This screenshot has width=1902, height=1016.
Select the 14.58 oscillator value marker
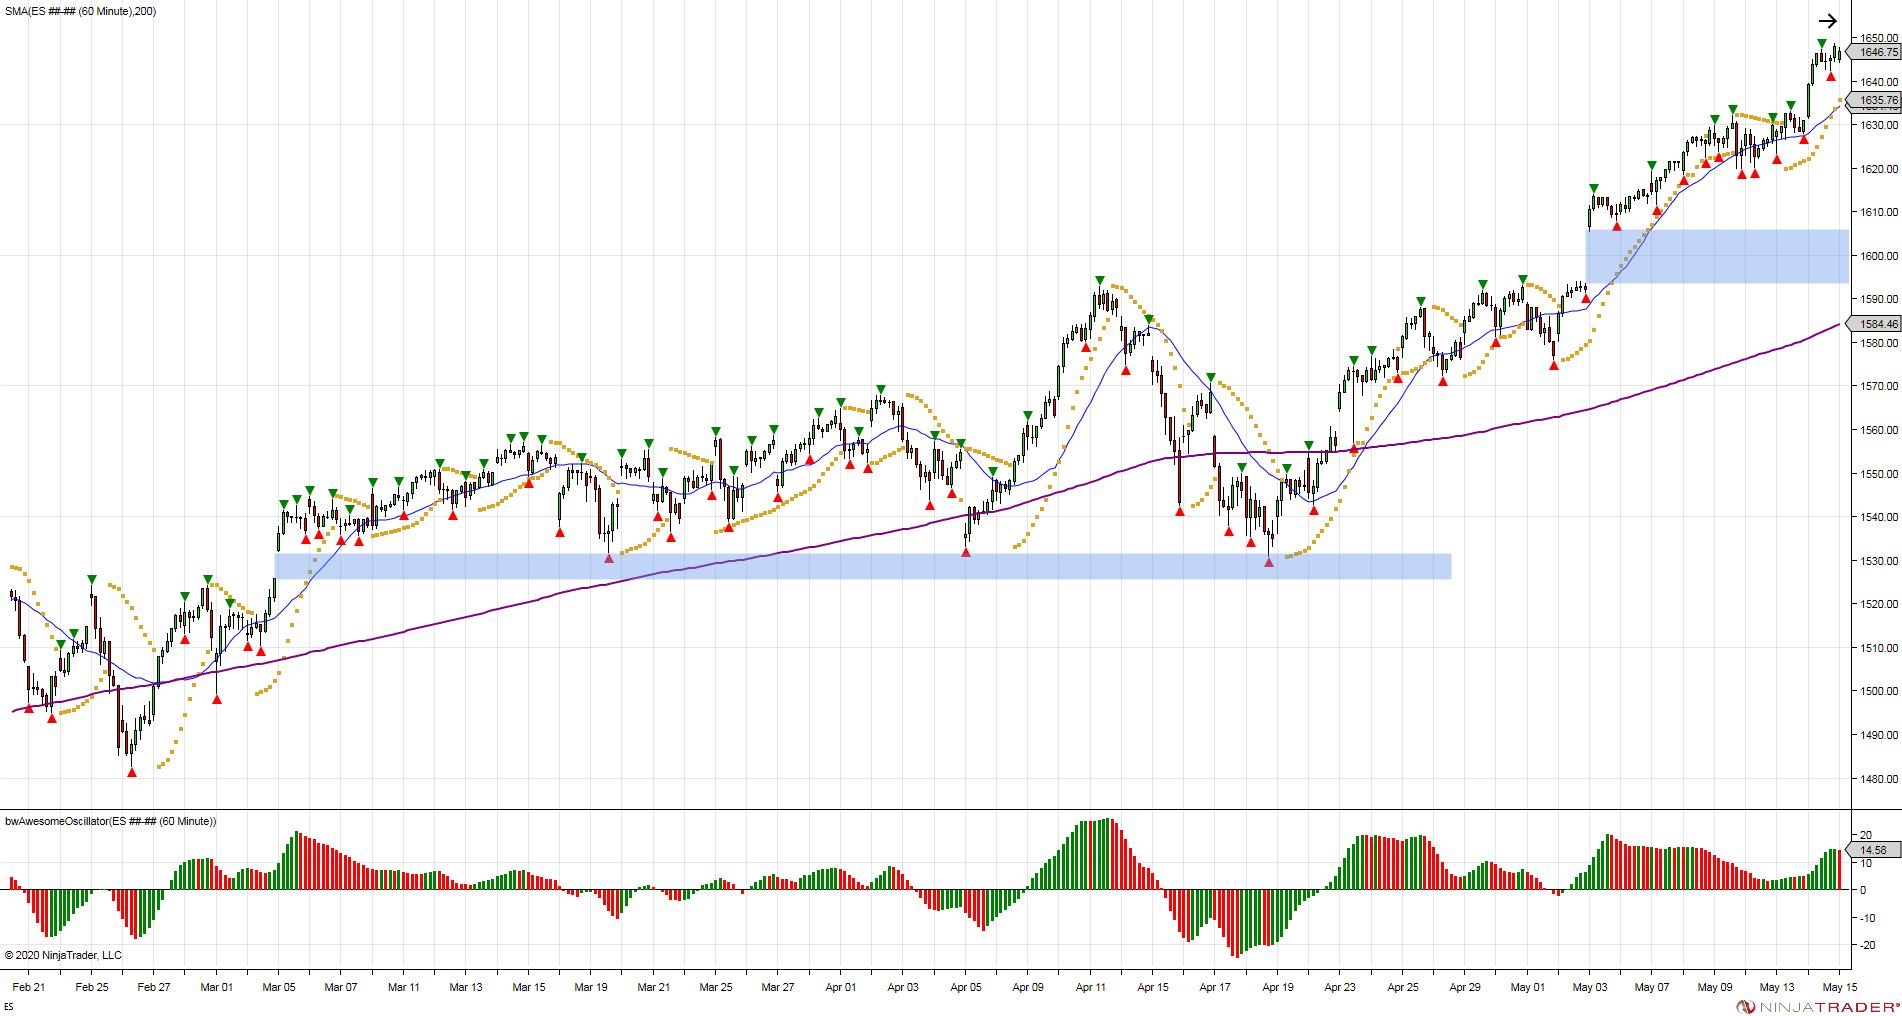pos(1876,850)
